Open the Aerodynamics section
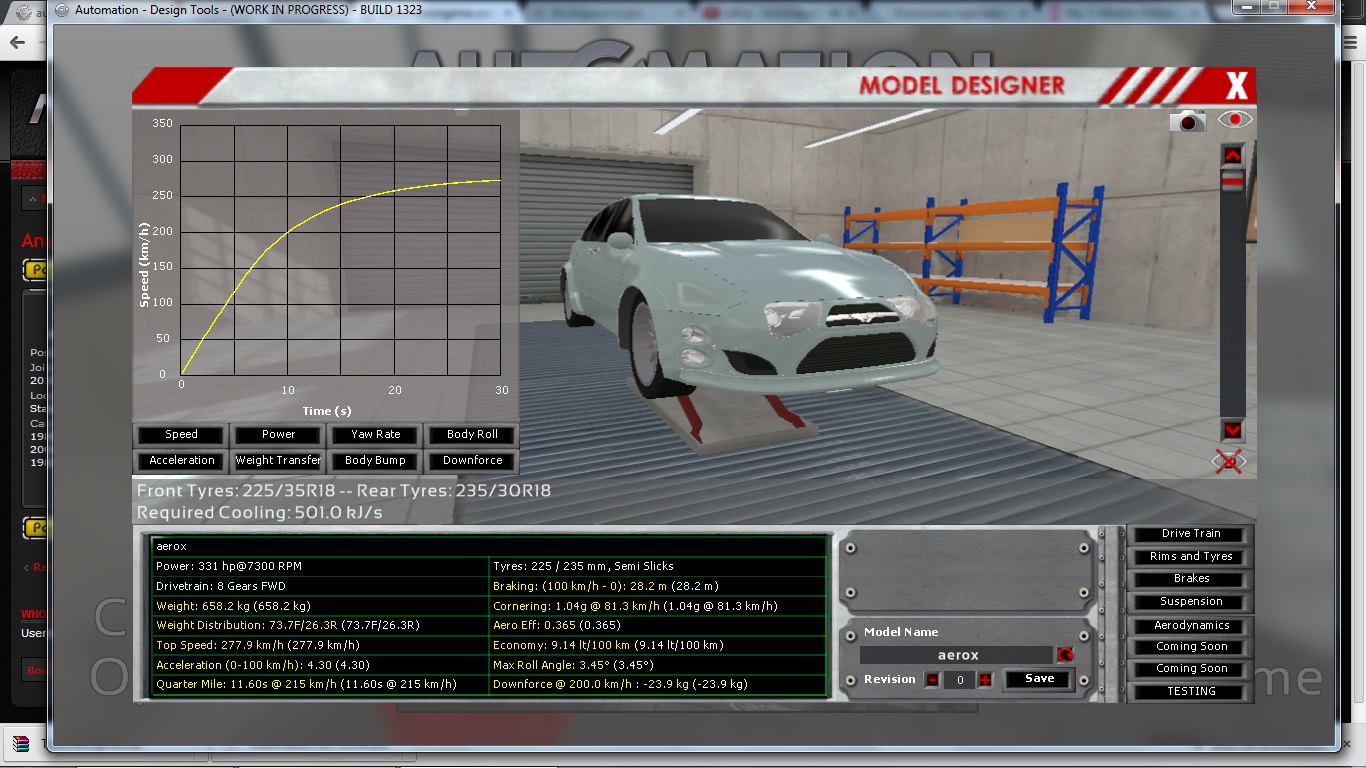The image size is (1366, 768). click(x=1190, y=626)
